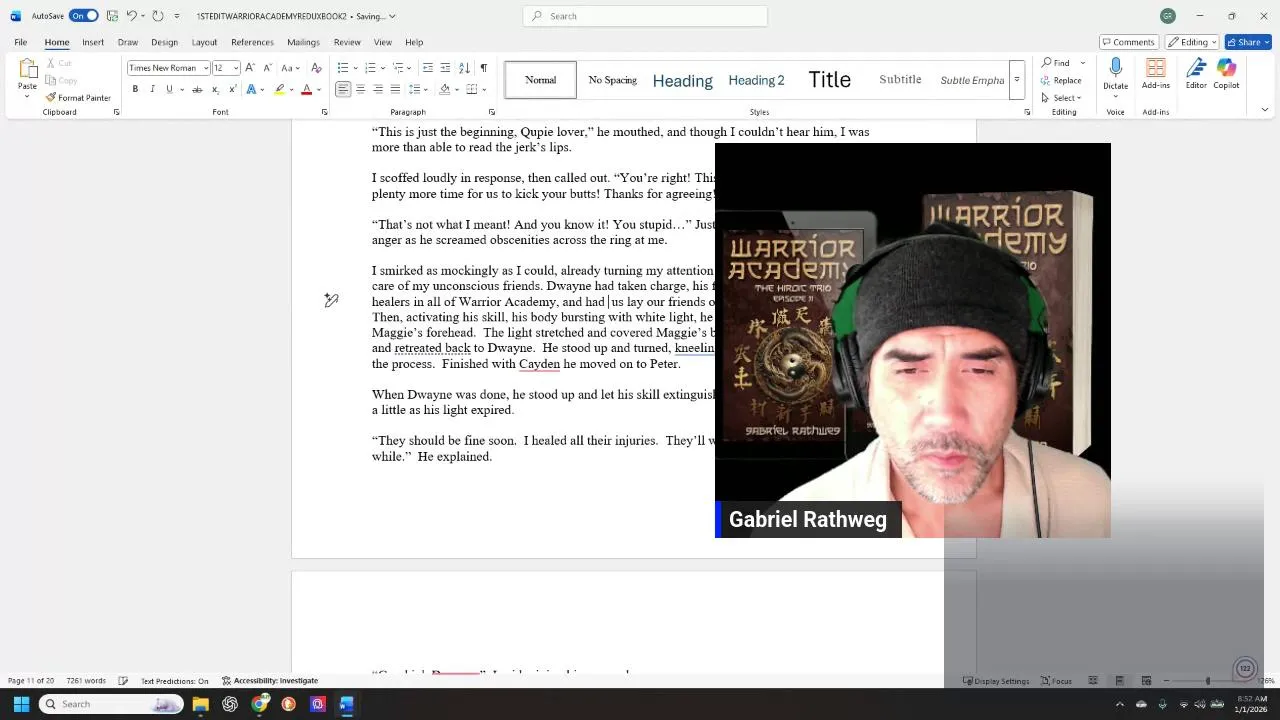Switch to Web Layout view
This screenshot has width=1280, height=720.
(1146, 681)
